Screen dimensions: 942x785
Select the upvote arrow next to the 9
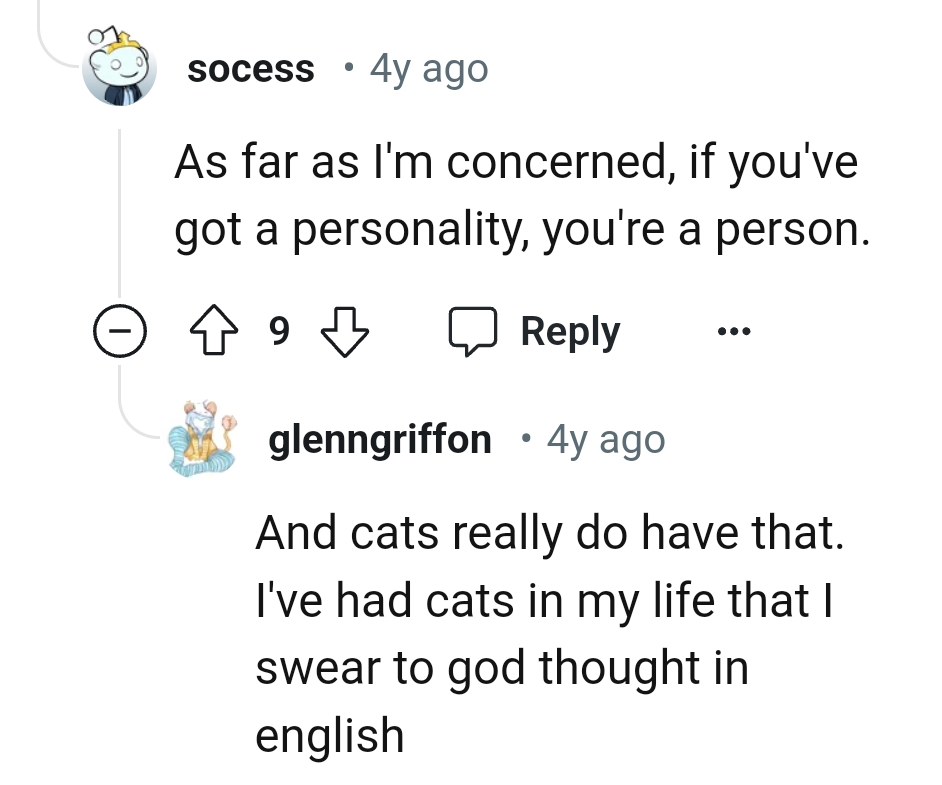point(213,330)
